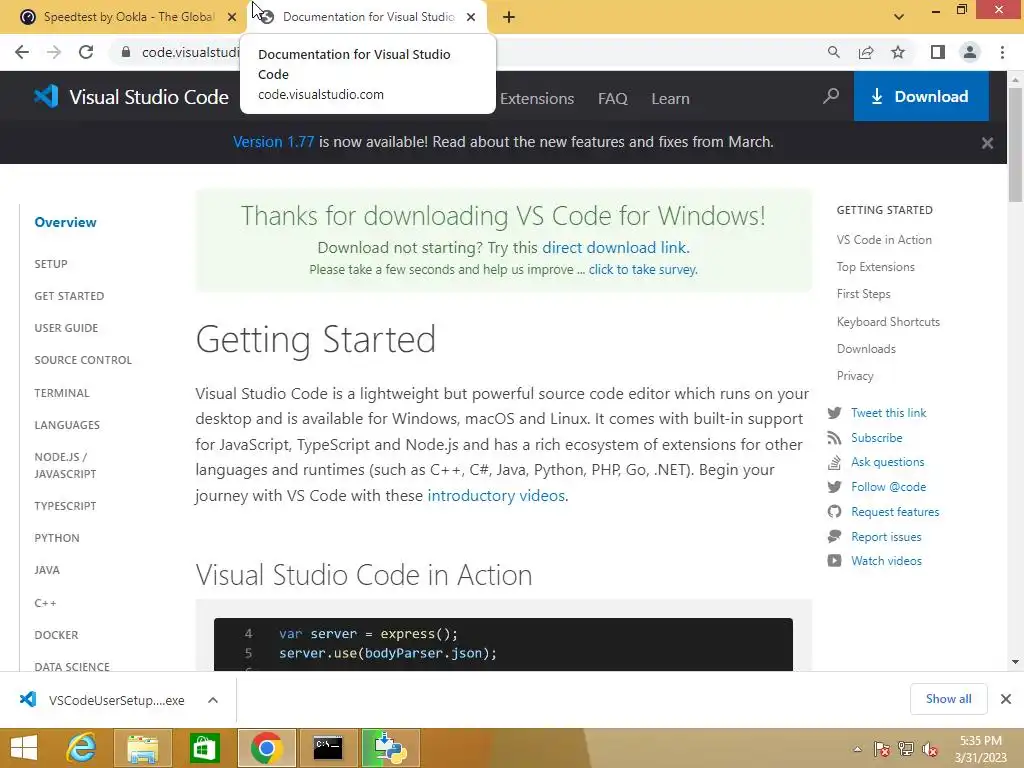Open a new tab with plus button
The height and width of the screenshot is (768, 1024).
point(509,17)
